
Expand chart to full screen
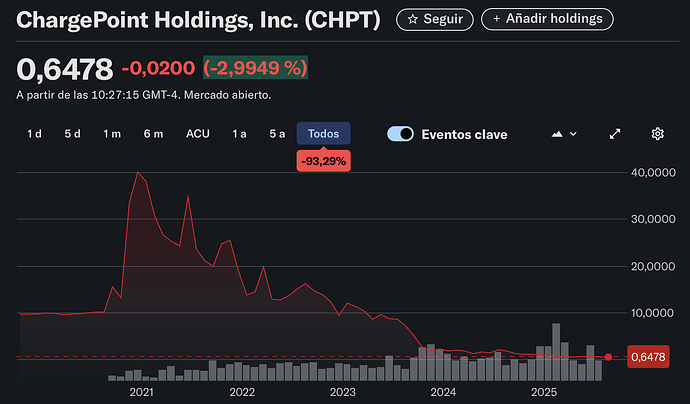click(x=615, y=134)
